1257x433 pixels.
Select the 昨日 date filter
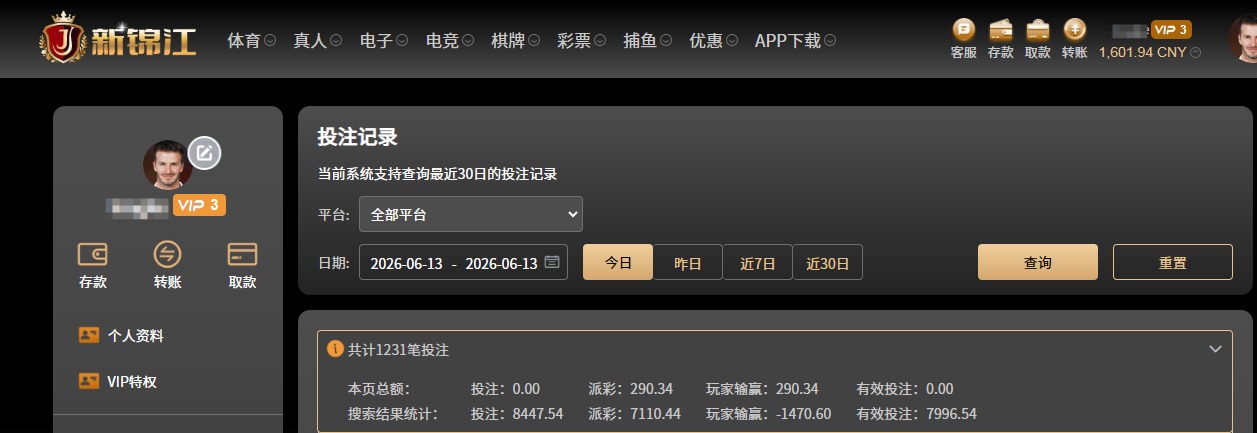point(688,263)
